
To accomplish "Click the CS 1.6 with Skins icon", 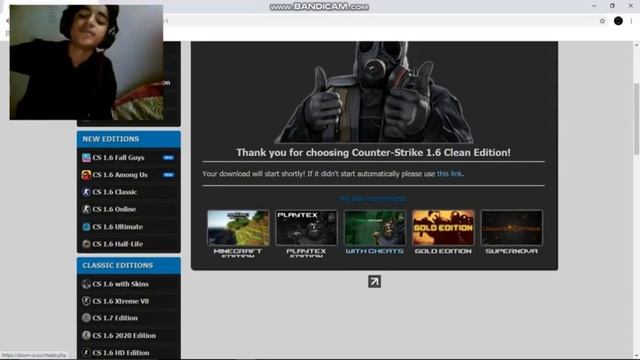I will [86, 284].
